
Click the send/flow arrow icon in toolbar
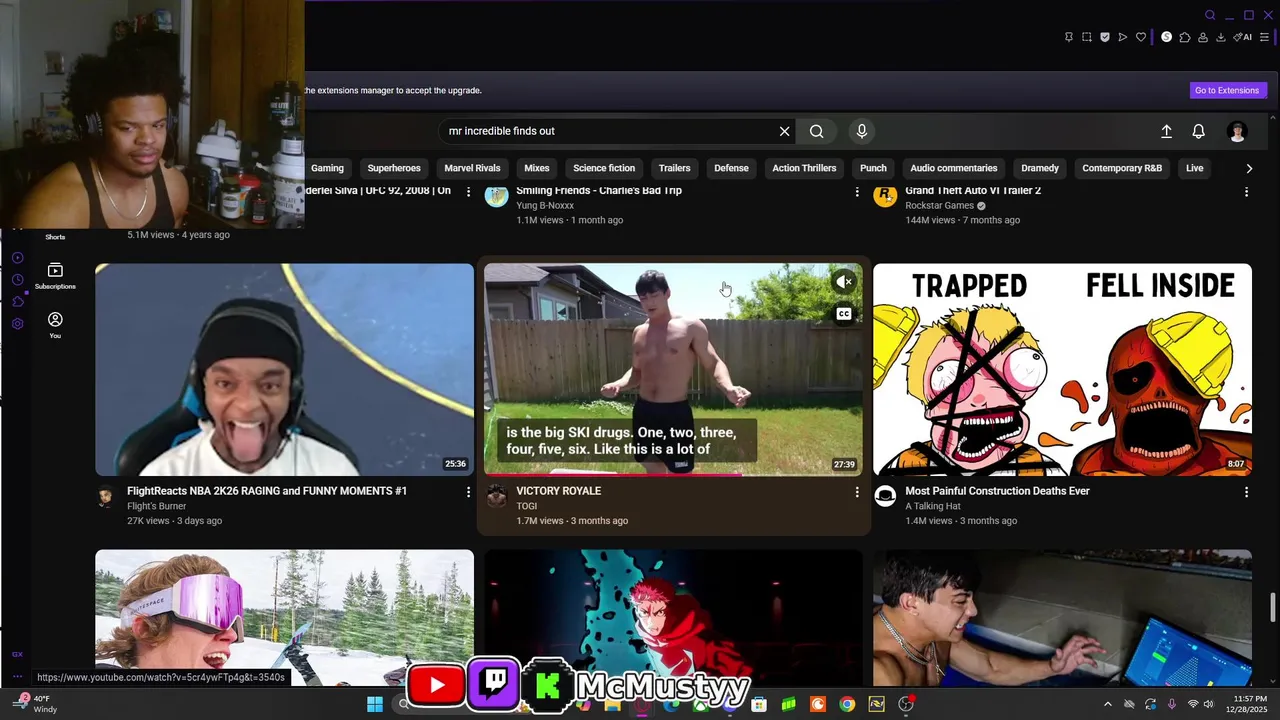coord(1123,37)
